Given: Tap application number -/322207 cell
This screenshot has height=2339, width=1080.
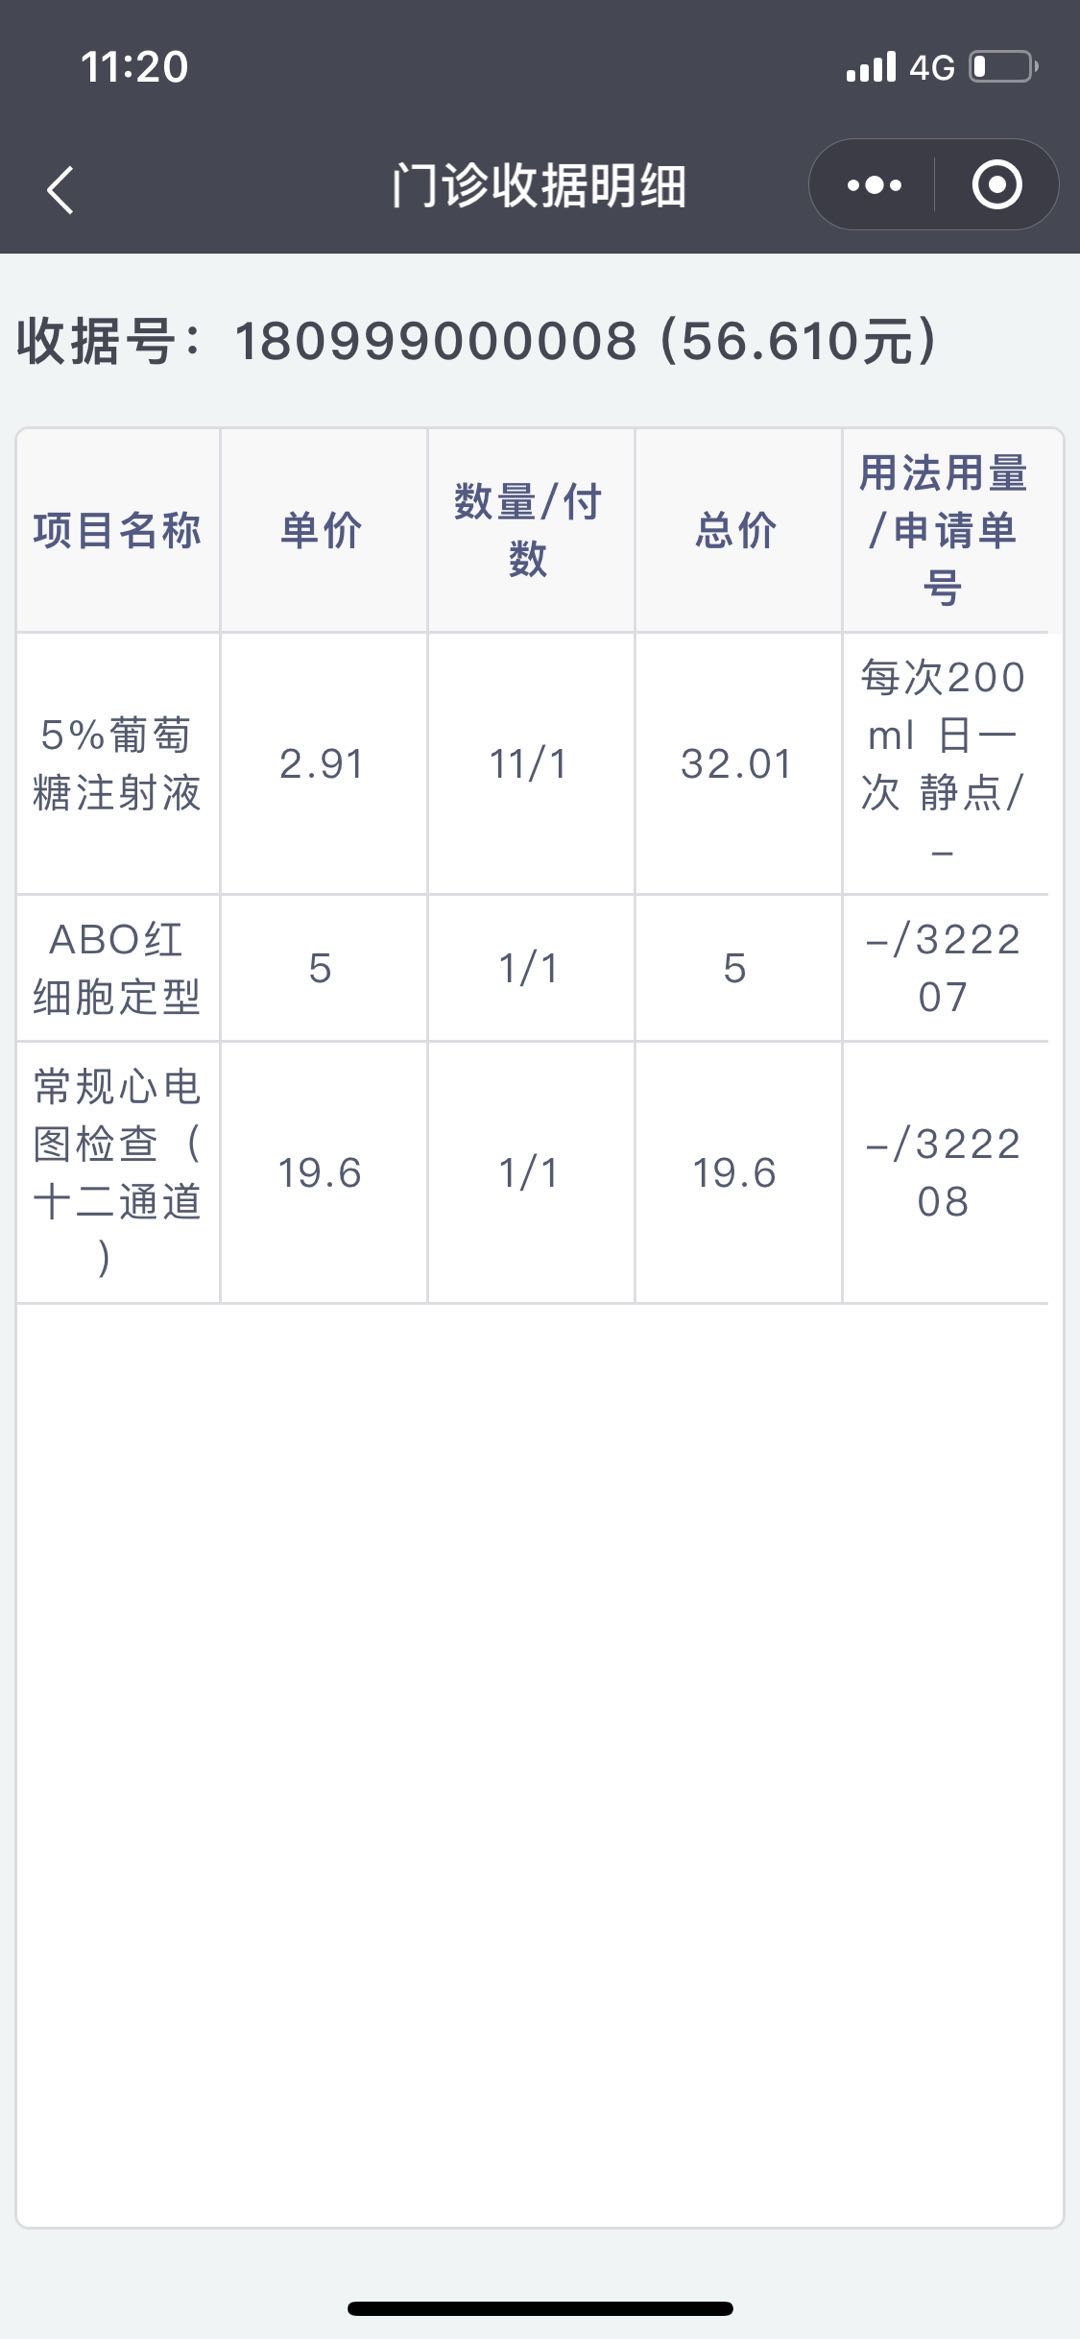Looking at the screenshot, I should click(x=943, y=968).
